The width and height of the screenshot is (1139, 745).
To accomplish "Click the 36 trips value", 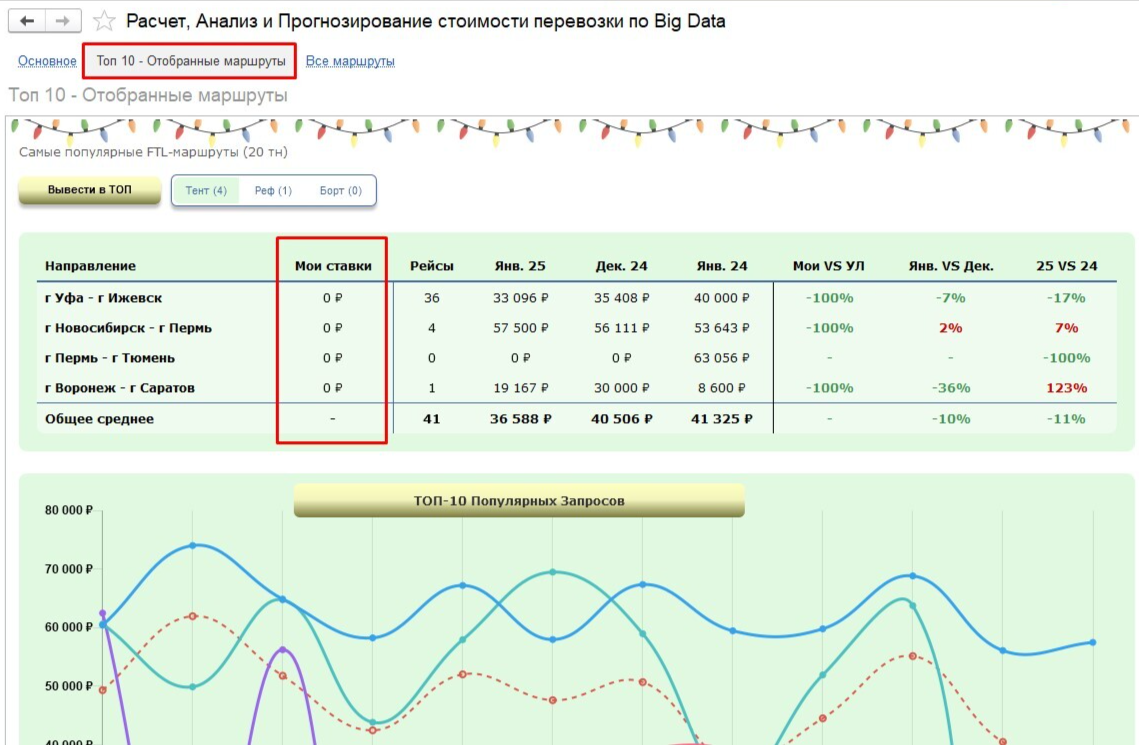I will (431, 298).
